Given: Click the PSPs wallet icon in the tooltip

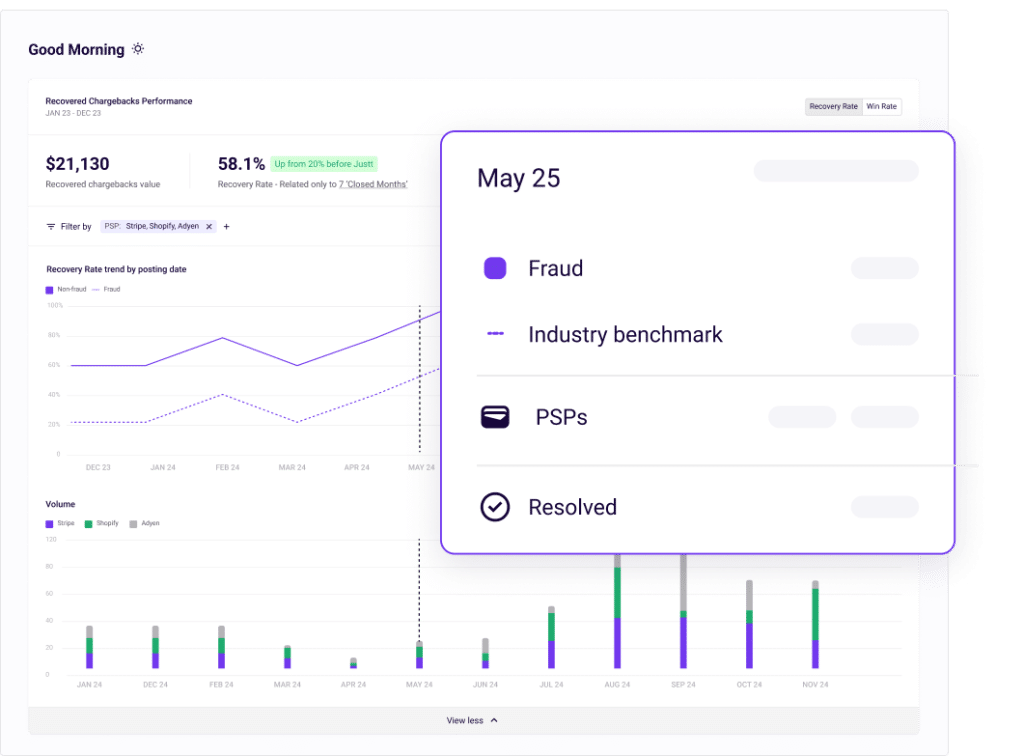Looking at the screenshot, I should click(493, 416).
